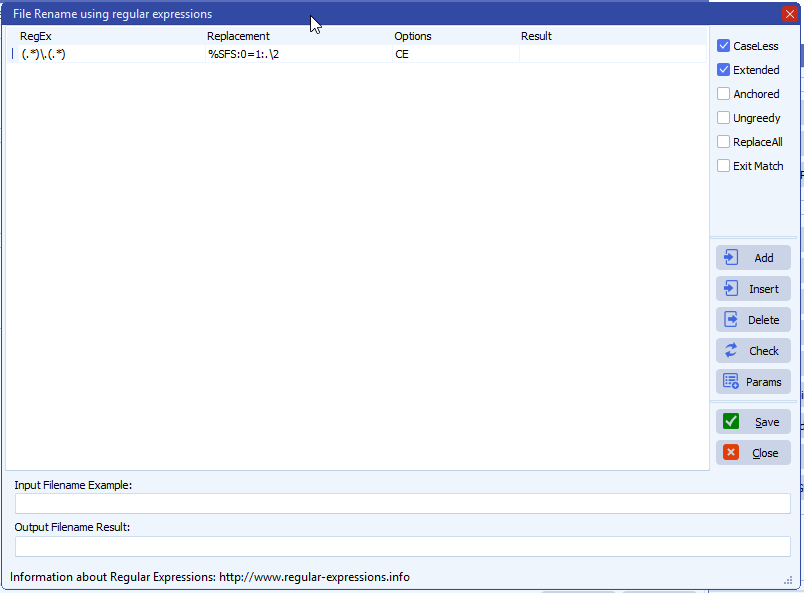Close the dialog via the title bar X
804x593 pixels.
(x=790, y=14)
